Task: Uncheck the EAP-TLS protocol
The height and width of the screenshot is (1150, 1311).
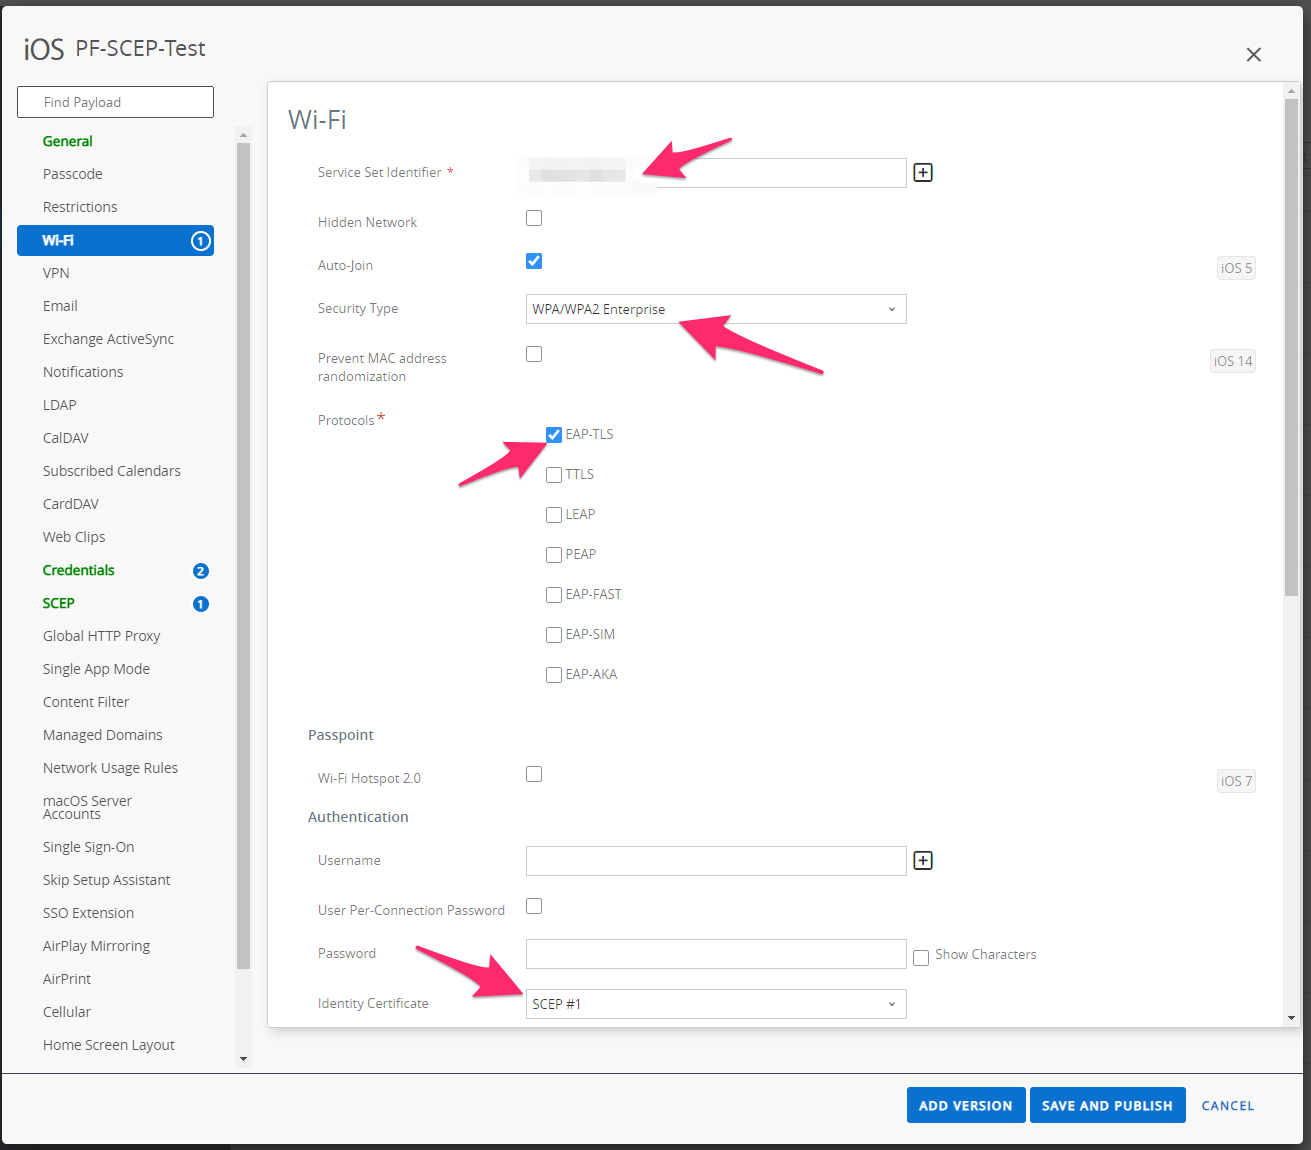Action: tap(554, 434)
